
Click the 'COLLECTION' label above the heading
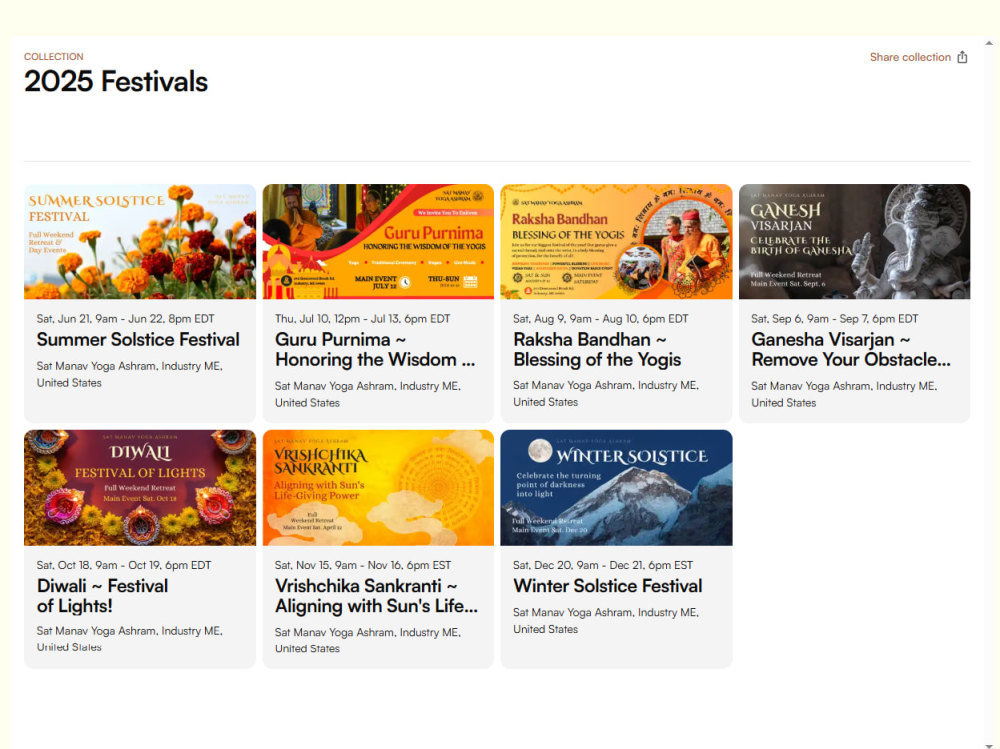coord(54,57)
